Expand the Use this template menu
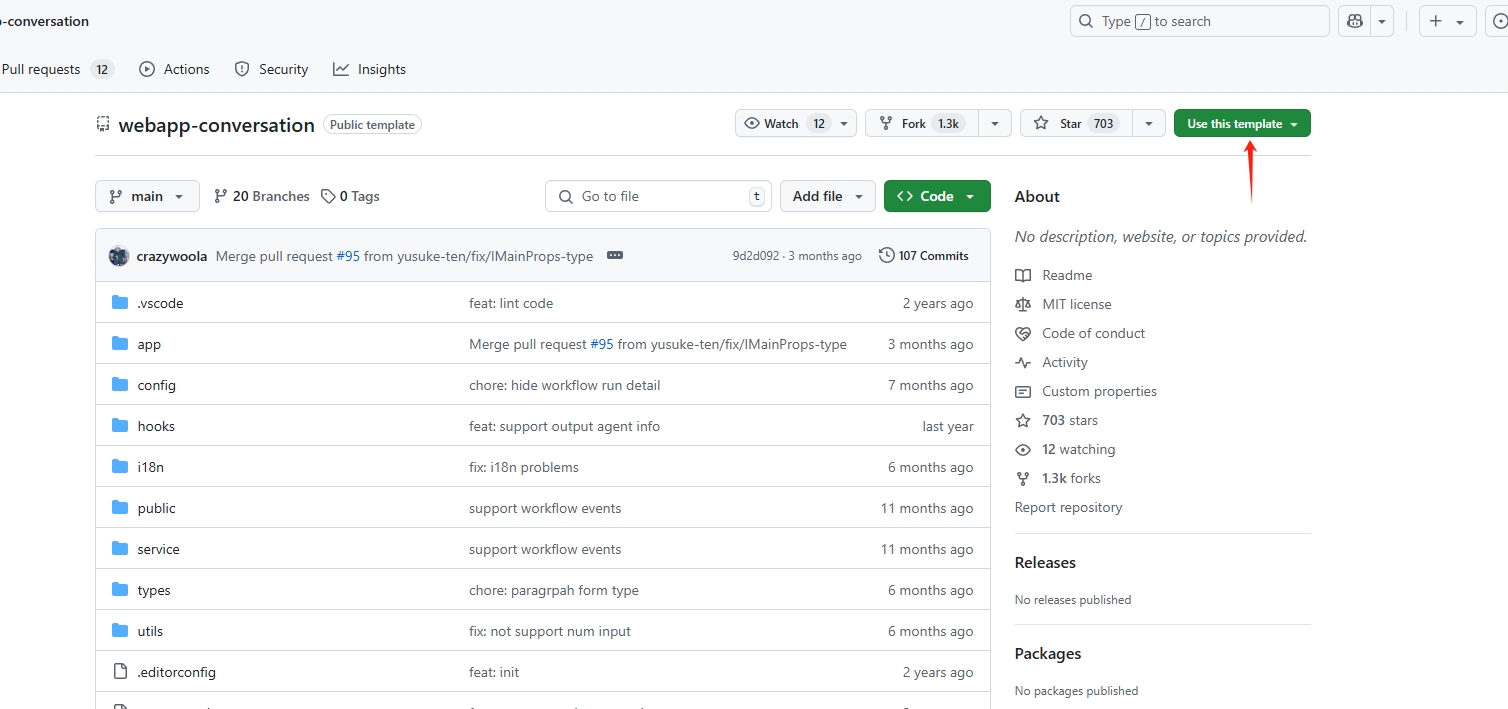 point(1241,124)
